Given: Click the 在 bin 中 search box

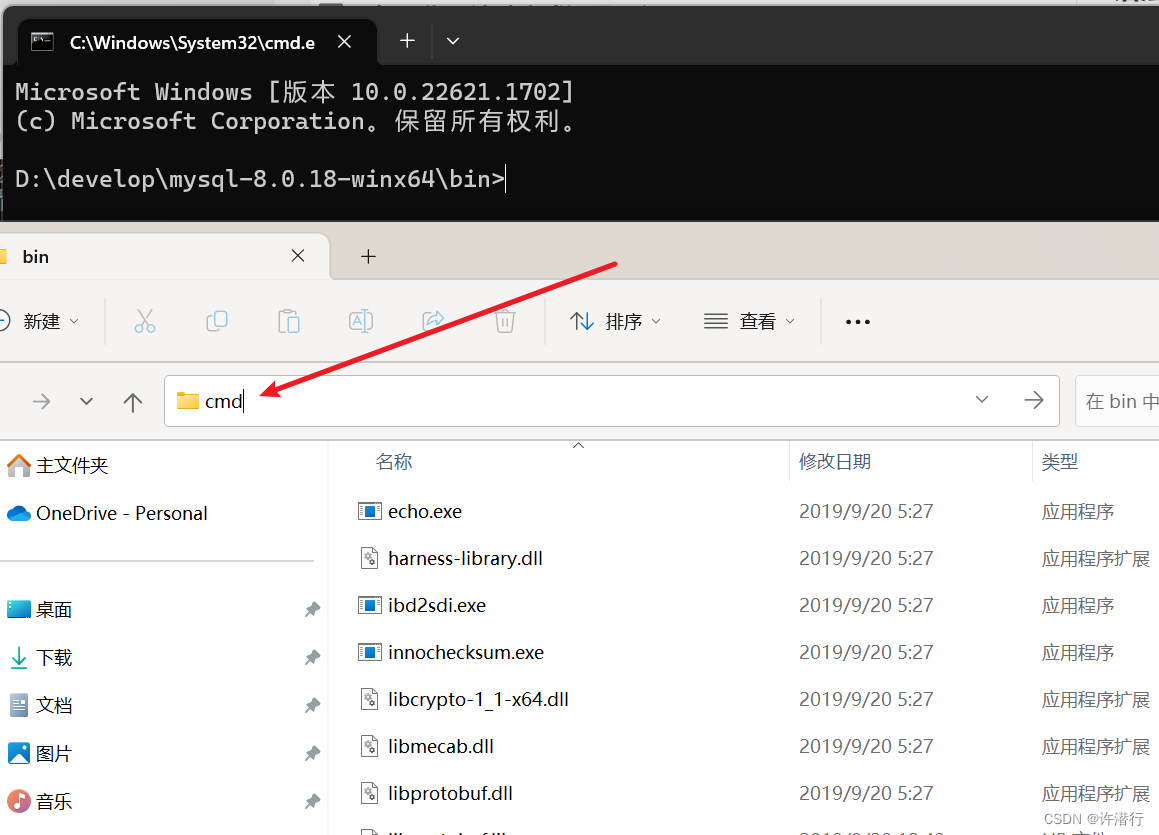Looking at the screenshot, I should click(x=1118, y=400).
